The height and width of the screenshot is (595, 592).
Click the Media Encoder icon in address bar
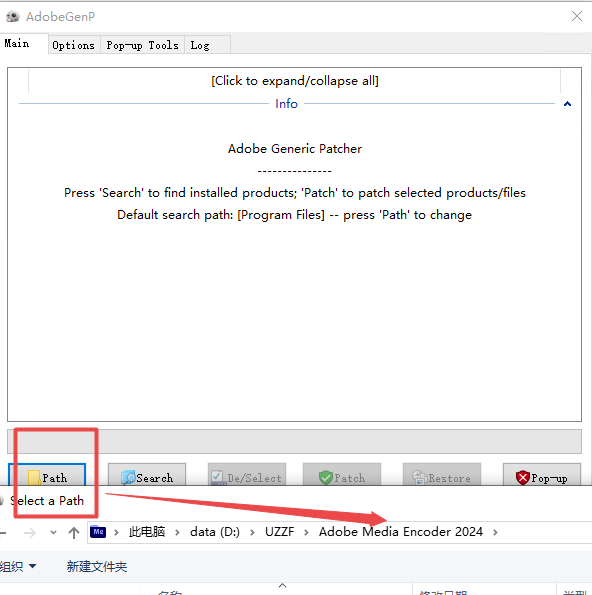coord(98,532)
